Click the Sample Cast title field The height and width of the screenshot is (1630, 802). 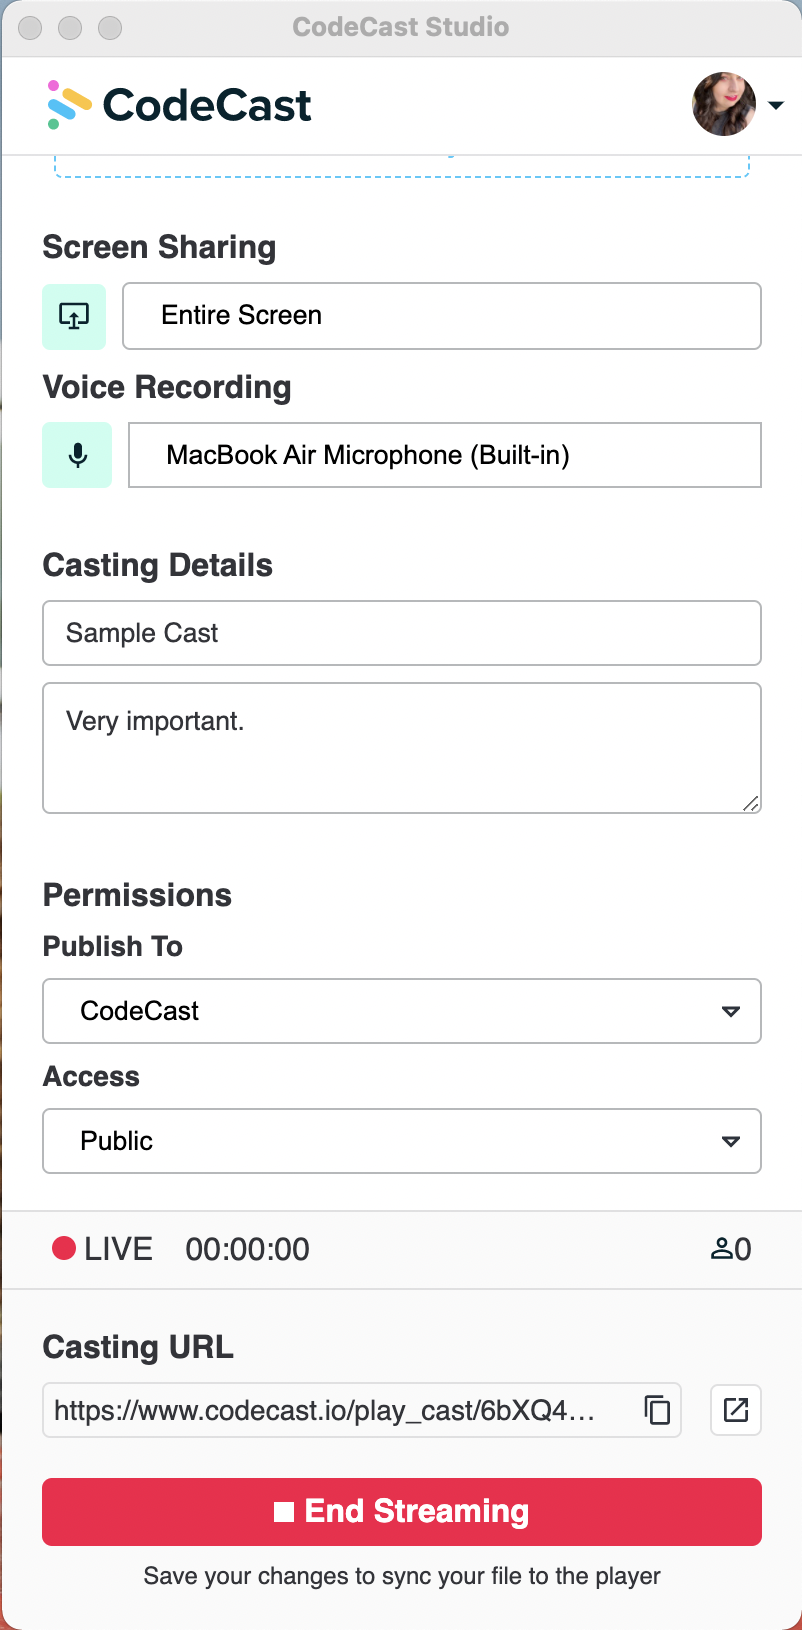click(402, 633)
